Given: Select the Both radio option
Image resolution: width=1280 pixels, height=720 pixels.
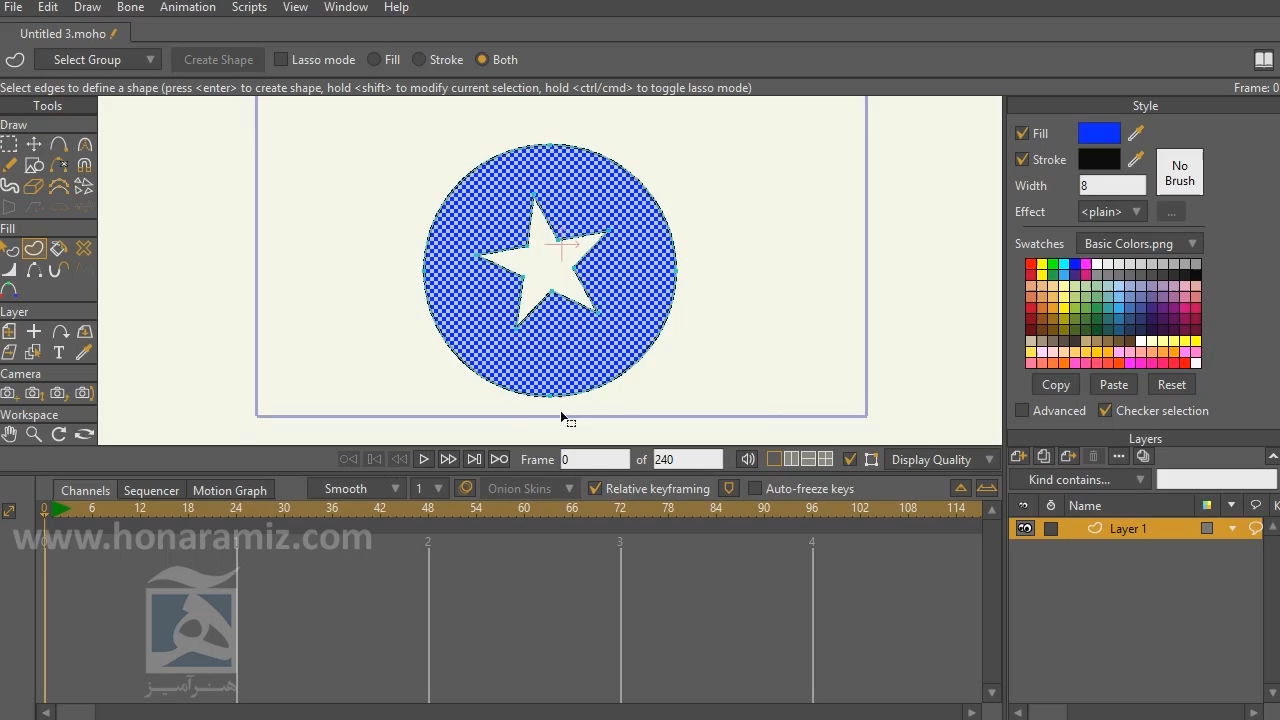Looking at the screenshot, I should click(x=482, y=60).
